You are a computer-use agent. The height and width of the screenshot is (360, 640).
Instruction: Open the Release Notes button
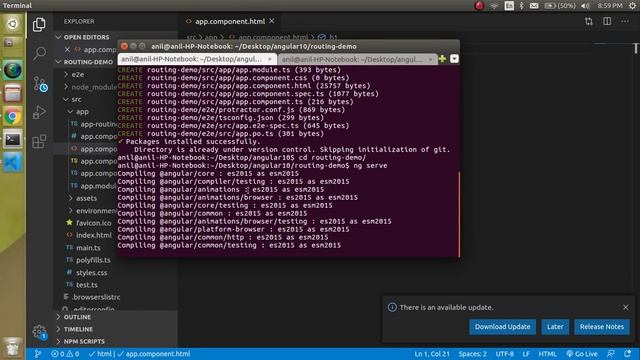tap(602, 327)
